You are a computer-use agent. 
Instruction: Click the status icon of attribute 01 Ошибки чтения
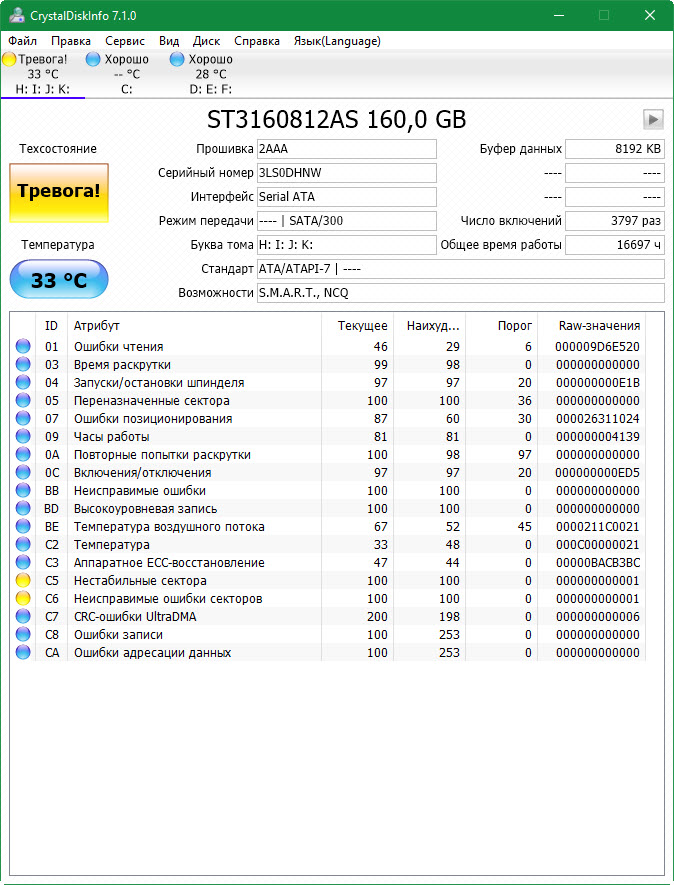tap(23, 347)
